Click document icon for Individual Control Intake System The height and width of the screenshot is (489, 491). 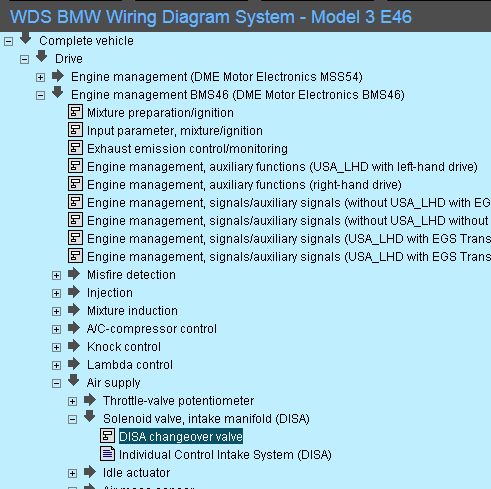pyautogui.click(x=107, y=454)
